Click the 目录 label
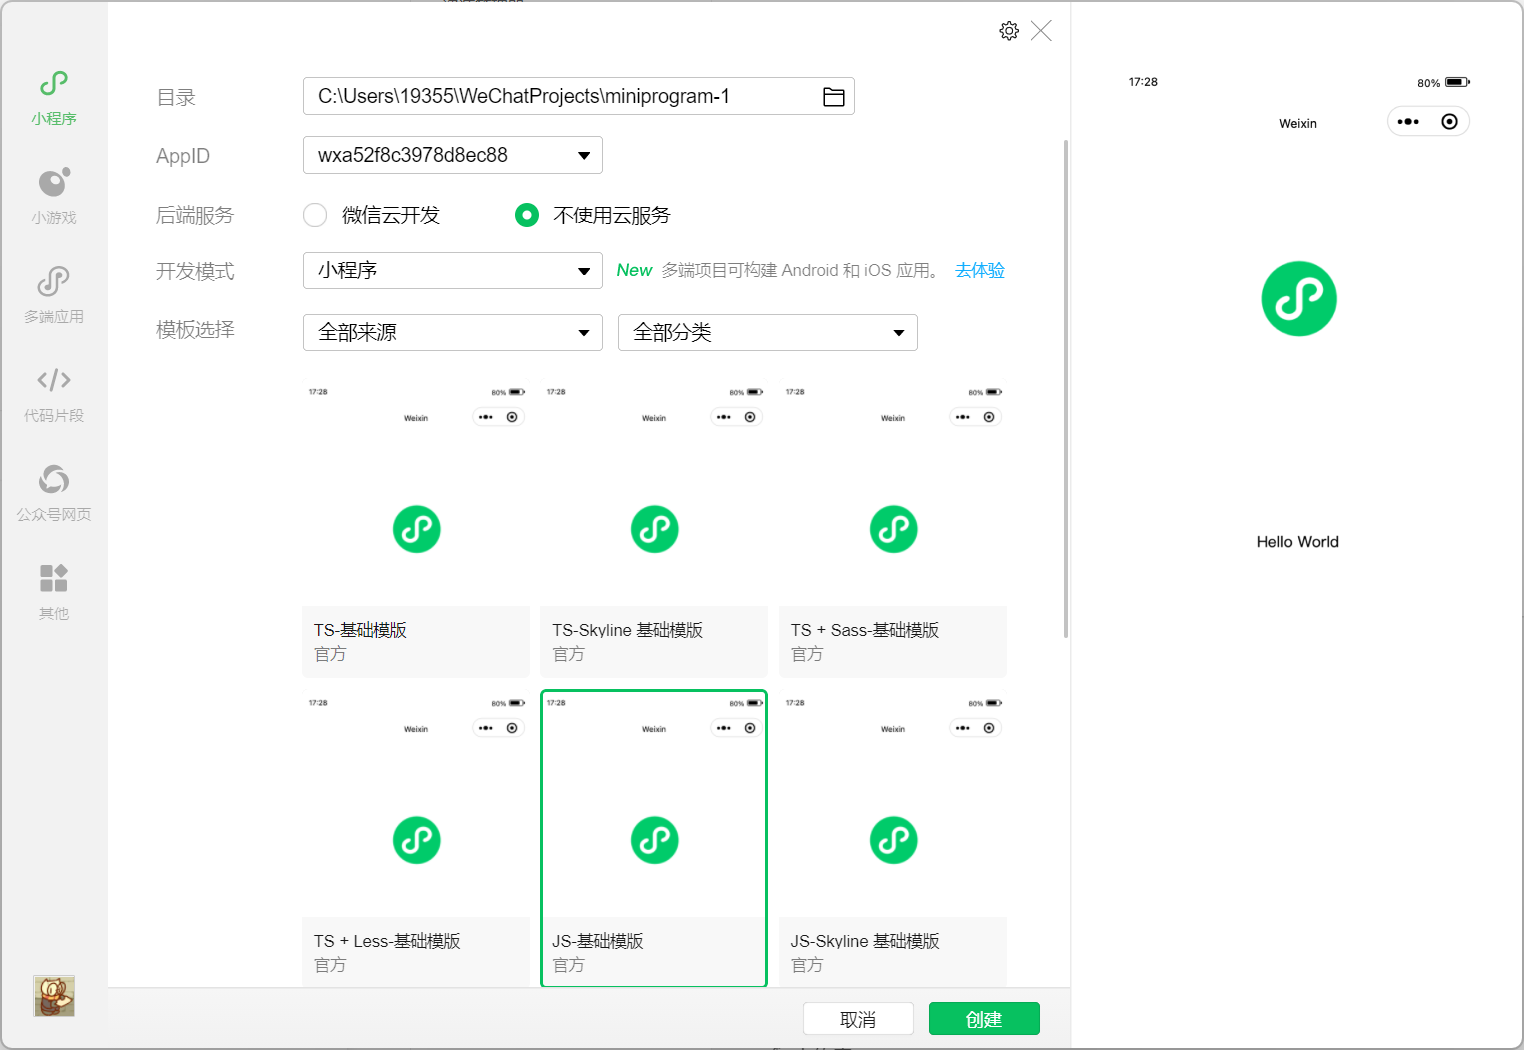This screenshot has width=1524, height=1050. [176, 98]
